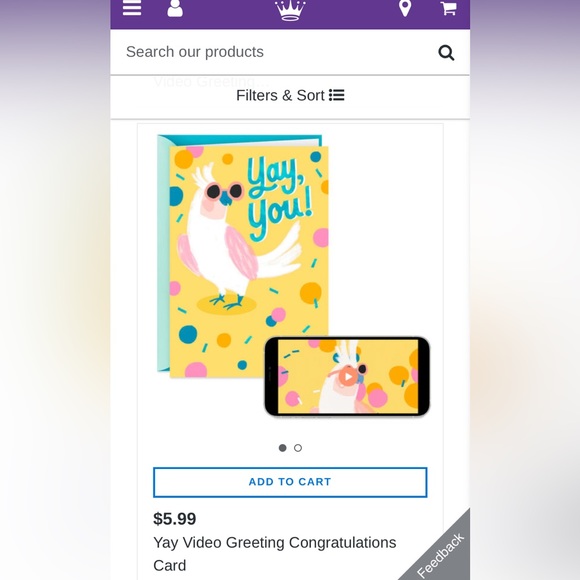580x580 pixels.
Task: Play the video preview on phone
Action: [x=347, y=377]
